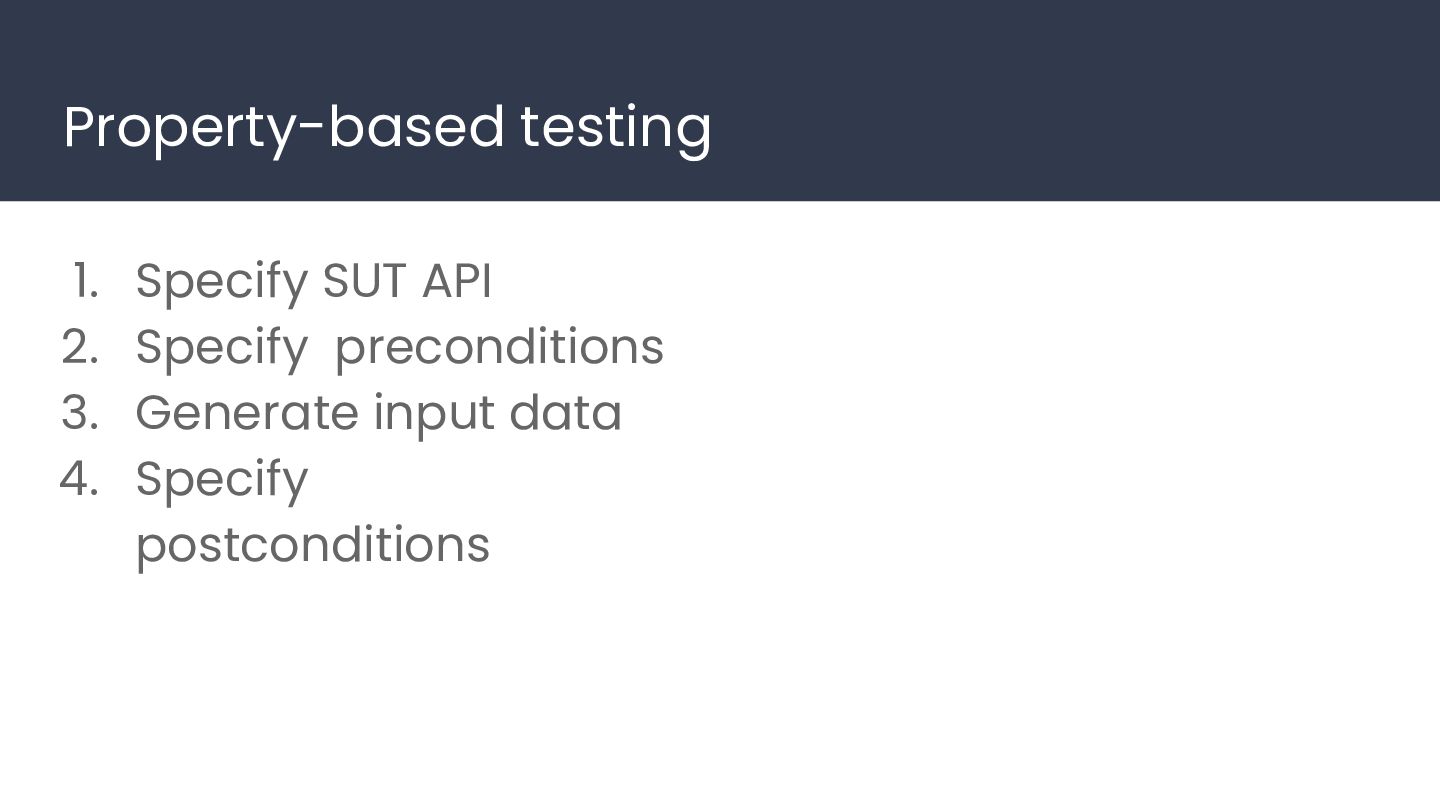Click the word "Generate" in third item
Screen dimensions: 1440x810
(x=246, y=413)
